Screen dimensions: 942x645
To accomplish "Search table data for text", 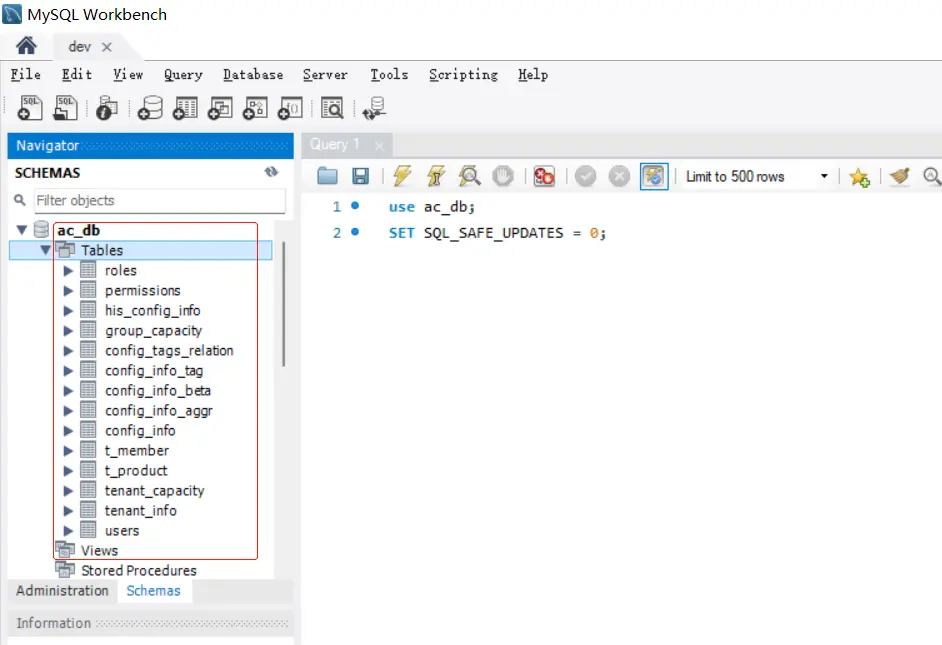I will tap(332, 108).
